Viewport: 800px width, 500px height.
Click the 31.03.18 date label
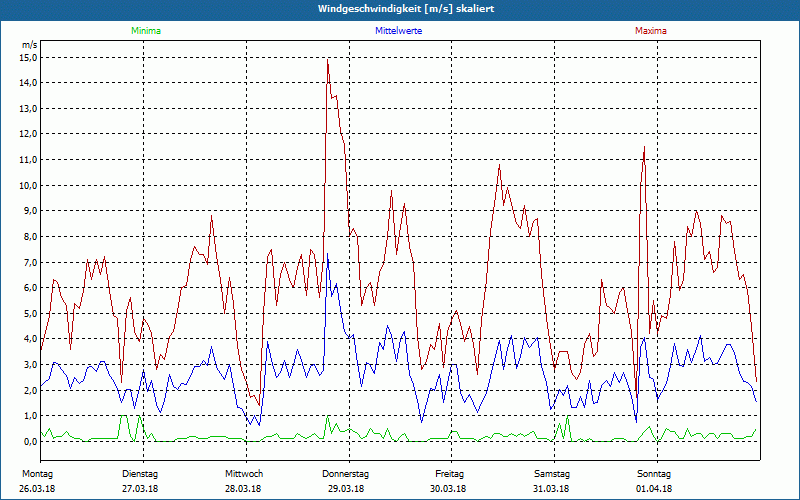tap(551, 489)
